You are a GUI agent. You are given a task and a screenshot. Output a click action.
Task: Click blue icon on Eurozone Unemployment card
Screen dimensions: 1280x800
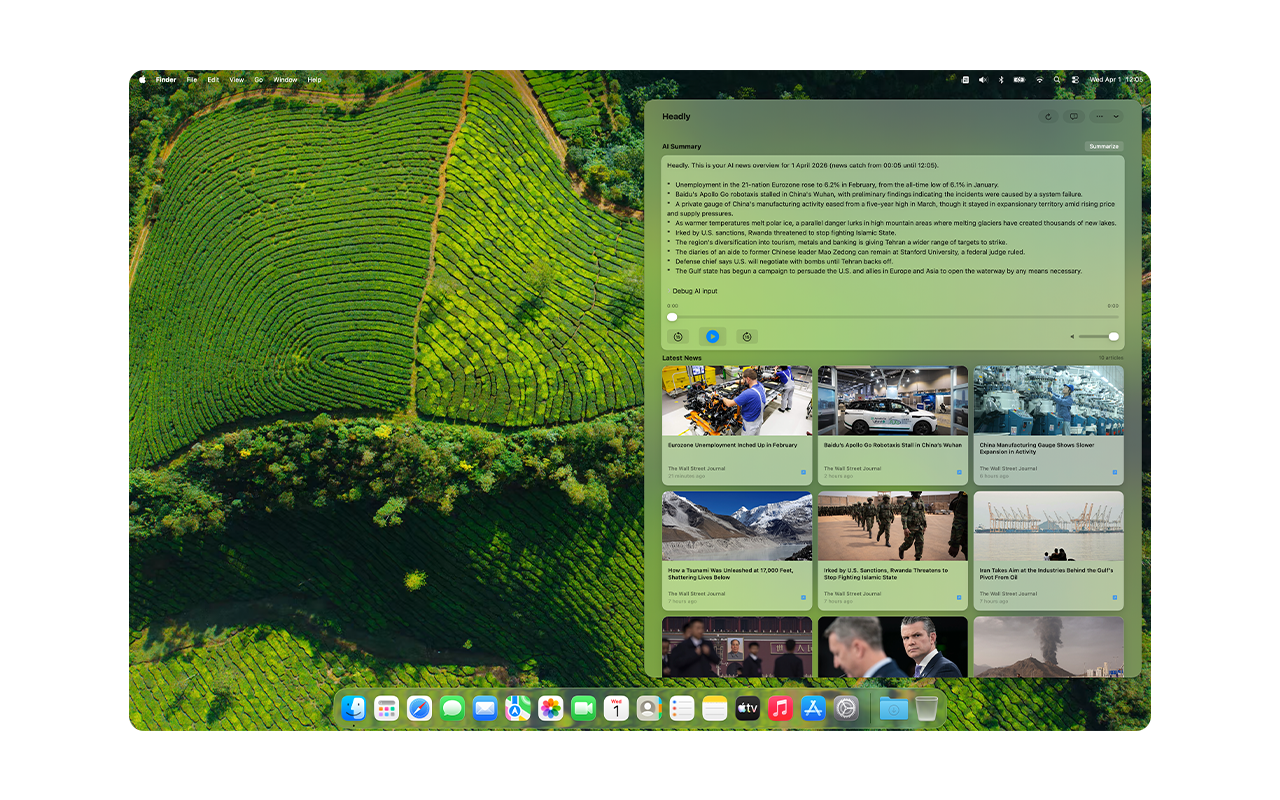(803, 472)
